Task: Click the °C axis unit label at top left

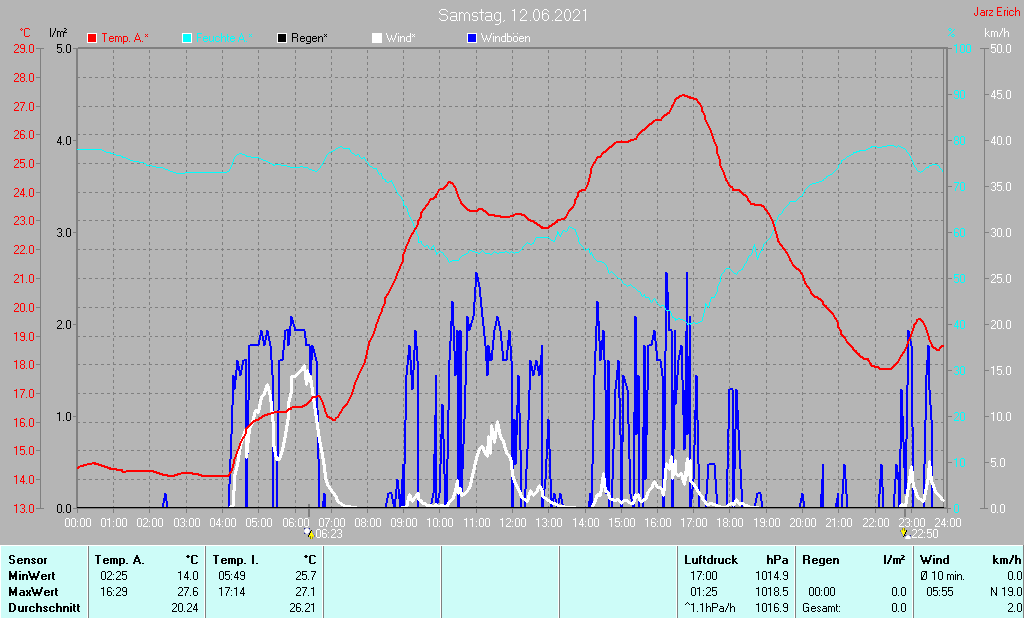Action: [25, 33]
